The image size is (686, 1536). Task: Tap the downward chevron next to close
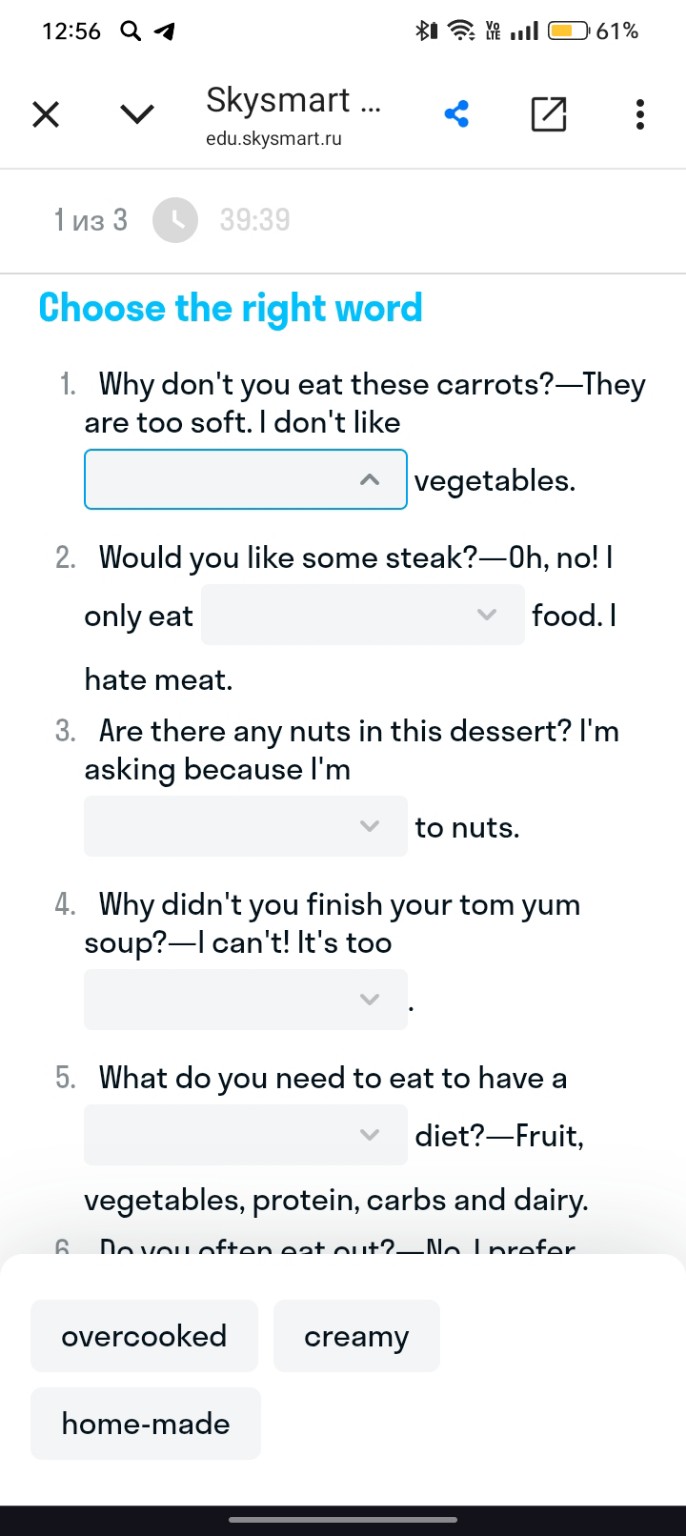click(x=137, y=115)
